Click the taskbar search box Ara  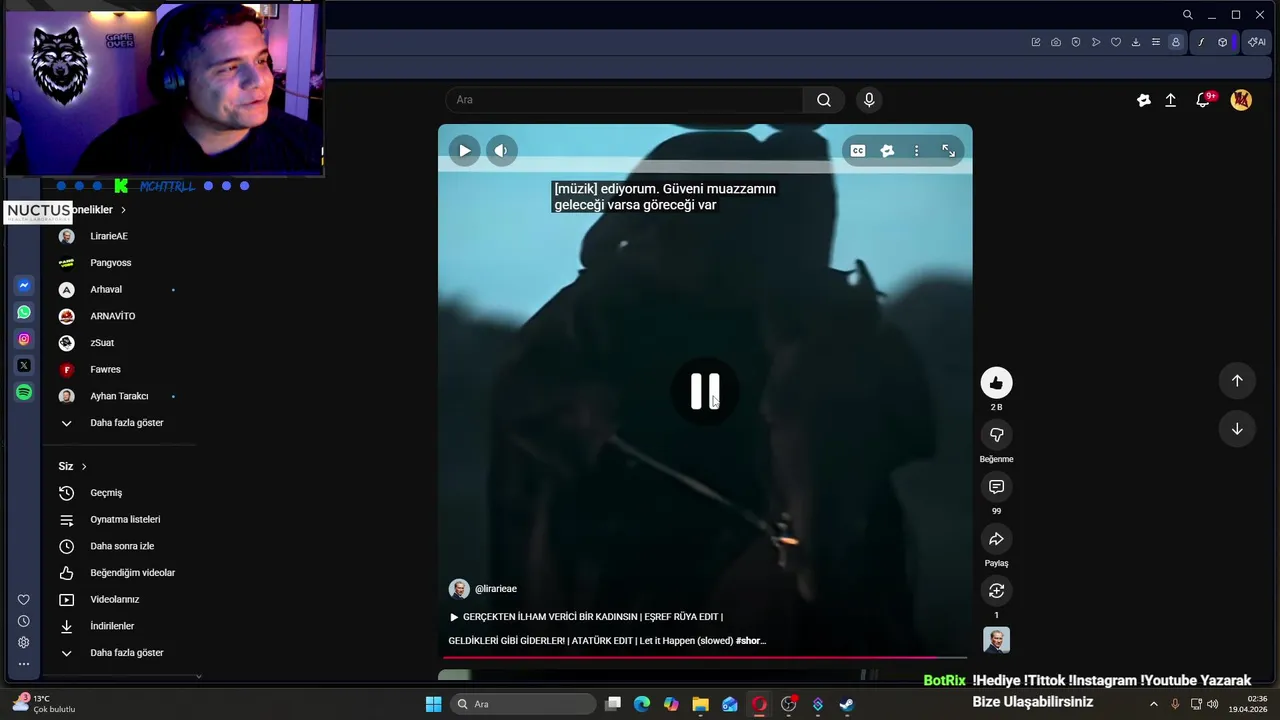tap(524, 704)
